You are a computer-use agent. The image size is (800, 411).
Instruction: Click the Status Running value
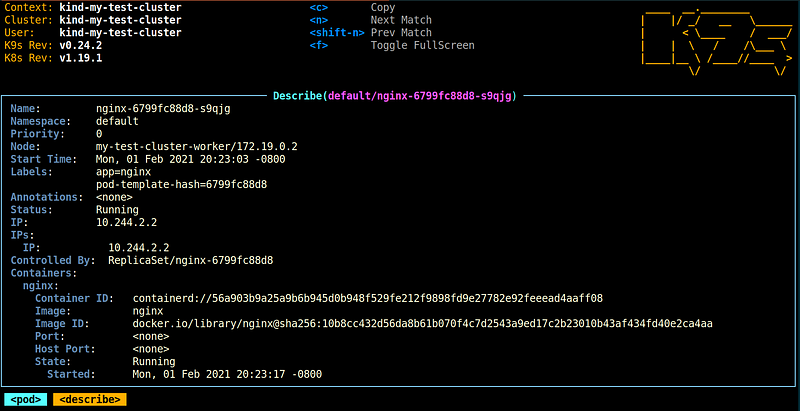117,210
